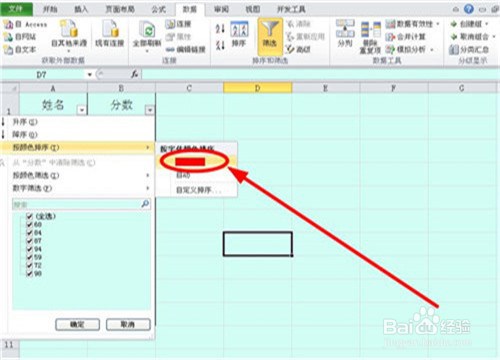500x360 pixels.
Task: Click the selected cell D7
Action: point(258,244)
